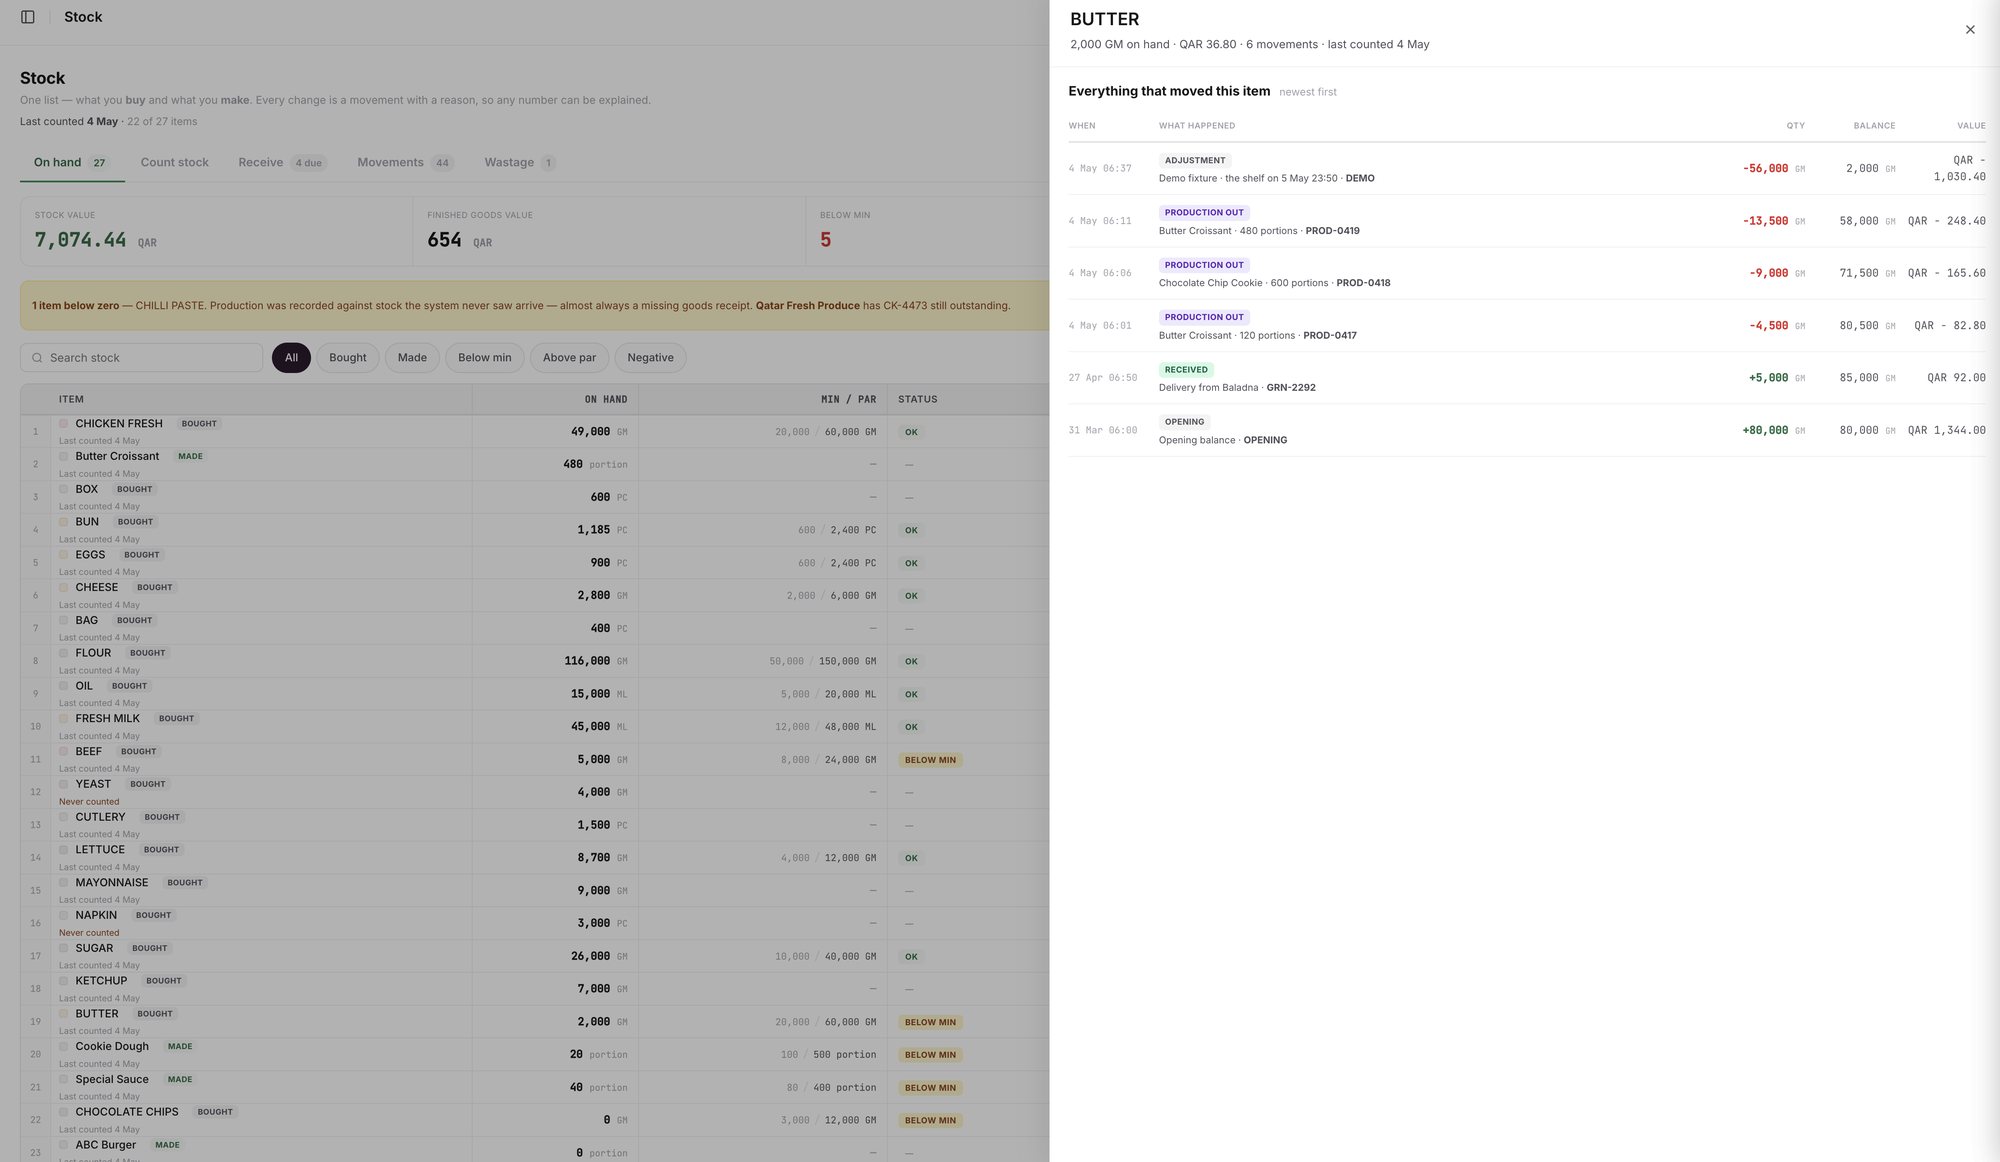Open the Receive tab
This screenshot has width=2000, height=1162.
pyautogui.click(x=281, y=163)
